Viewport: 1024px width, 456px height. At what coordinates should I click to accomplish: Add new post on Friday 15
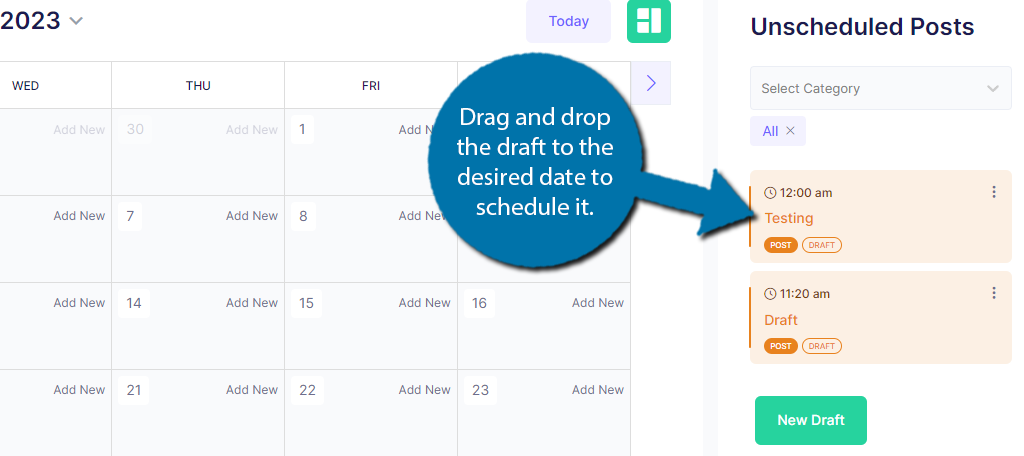point(425,303)
